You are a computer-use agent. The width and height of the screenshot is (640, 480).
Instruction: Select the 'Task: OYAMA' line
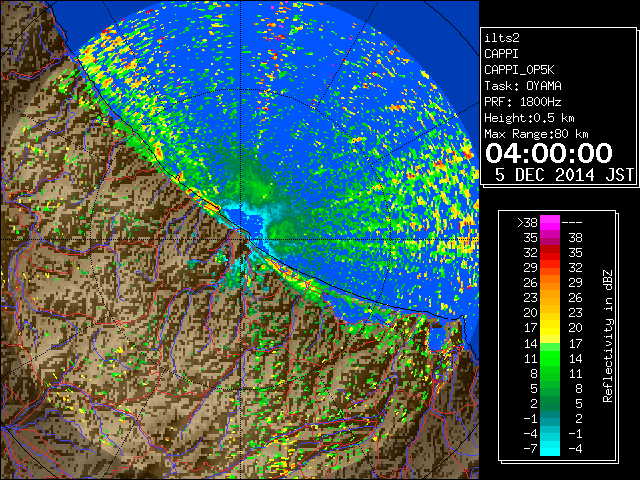(523, 86)
